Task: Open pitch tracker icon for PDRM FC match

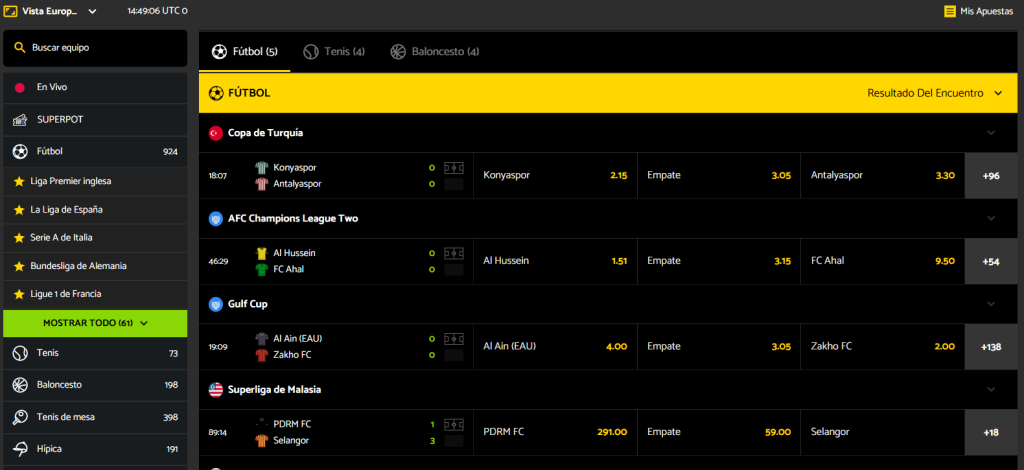Action: 454,424
